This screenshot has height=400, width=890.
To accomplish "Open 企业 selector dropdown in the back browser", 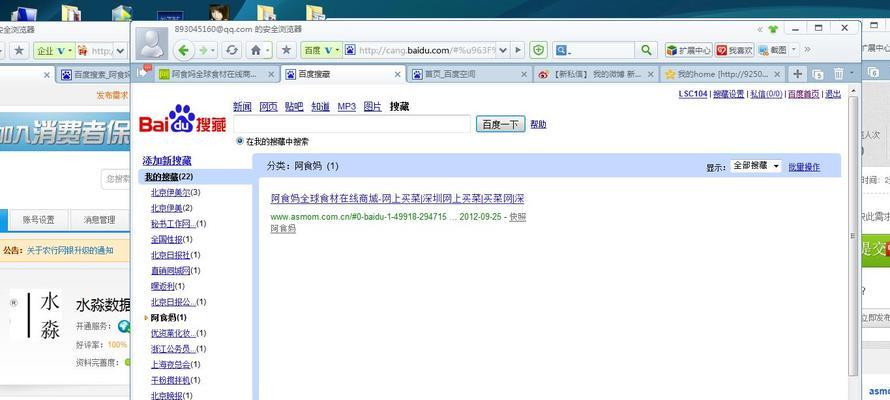I will (x=54, y=50).
